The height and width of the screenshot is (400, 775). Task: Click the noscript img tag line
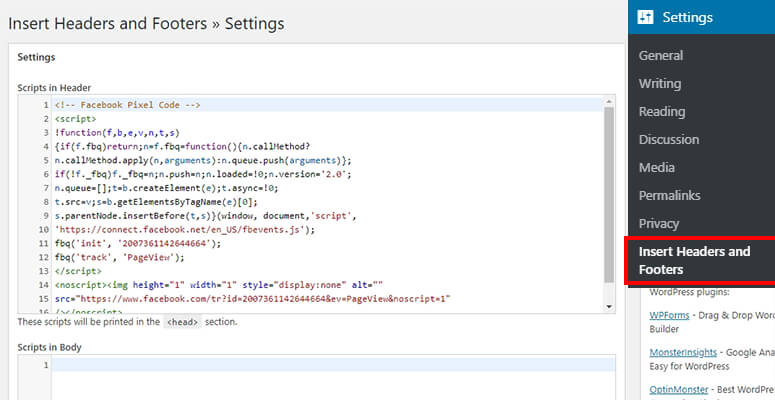(x=219, y=285)
